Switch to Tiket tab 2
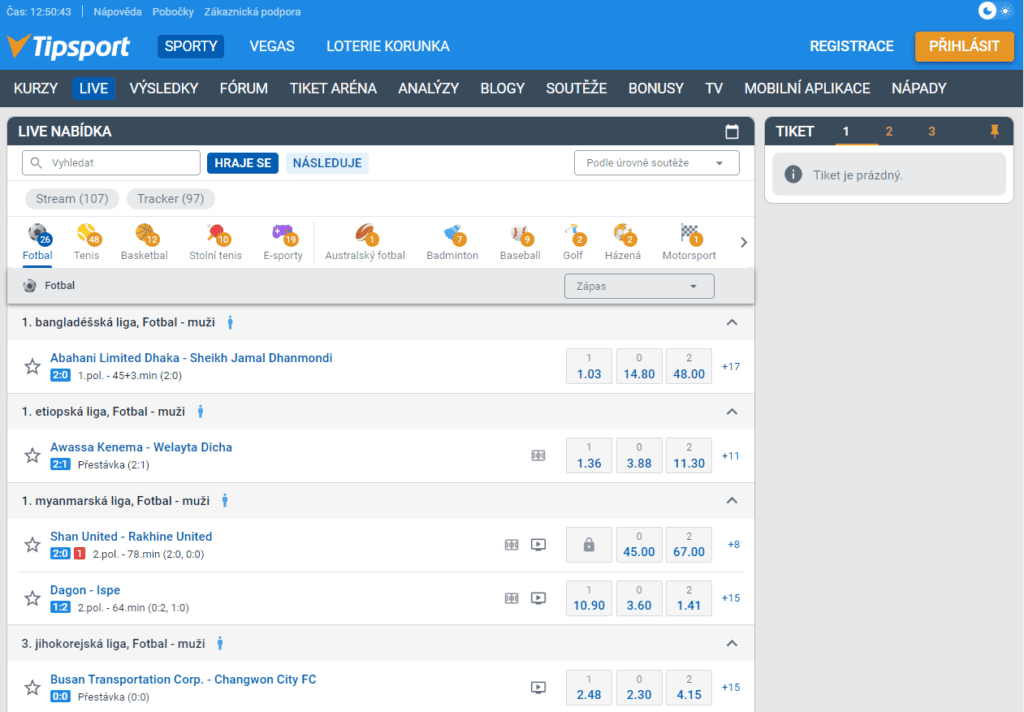The image size is (1024, 712). coord(889,131)
